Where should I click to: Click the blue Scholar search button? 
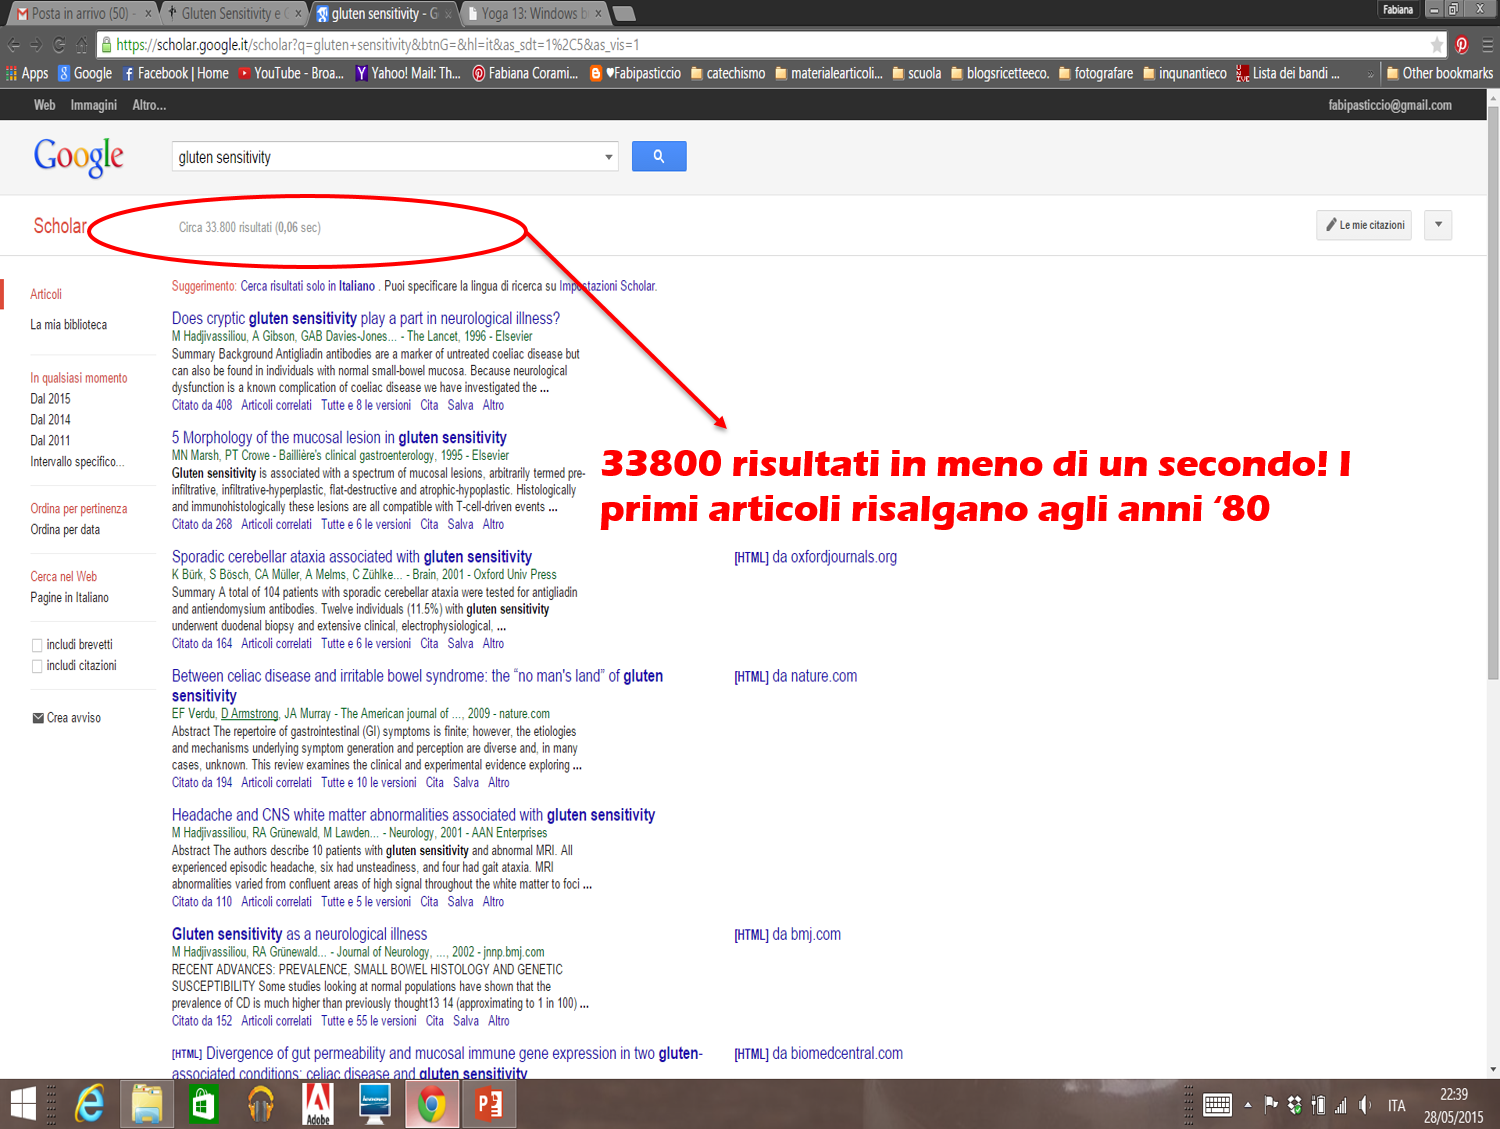tap(659, 156)
